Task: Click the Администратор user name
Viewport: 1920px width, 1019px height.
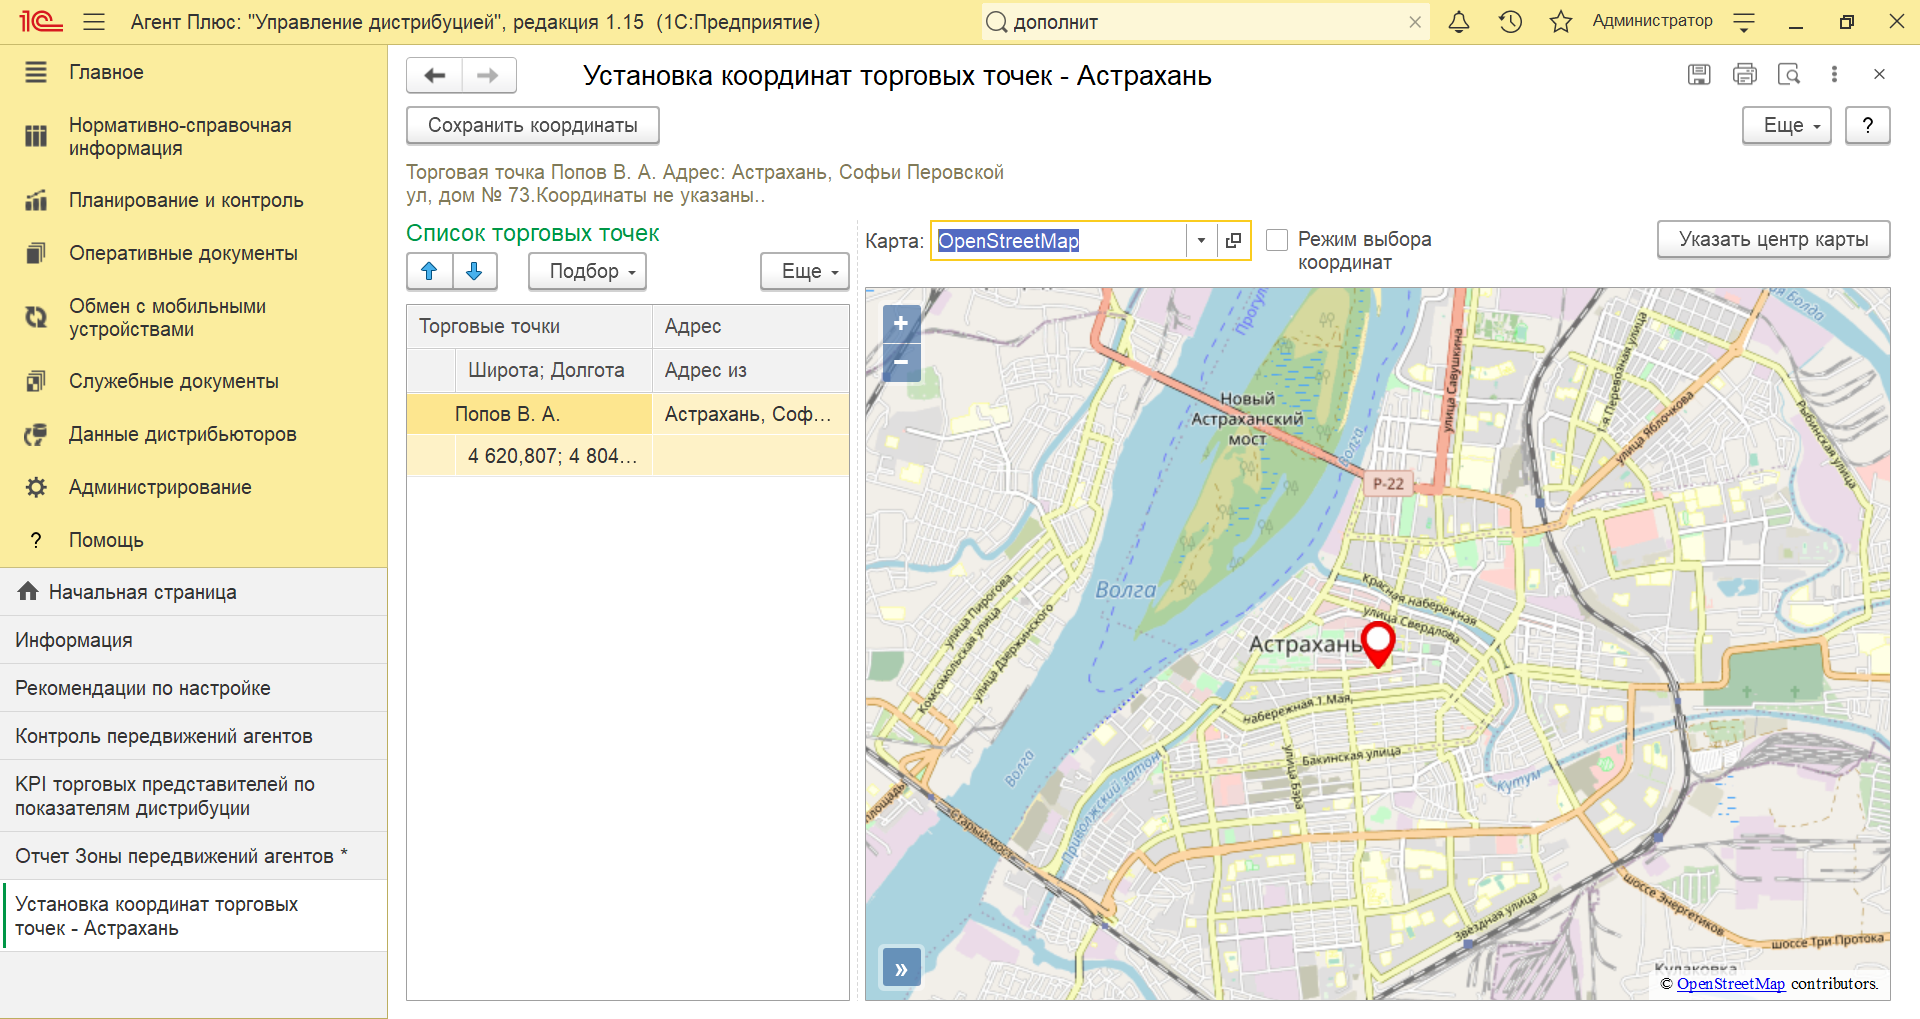Action: pyautogui.click(x=1653, y=21)
